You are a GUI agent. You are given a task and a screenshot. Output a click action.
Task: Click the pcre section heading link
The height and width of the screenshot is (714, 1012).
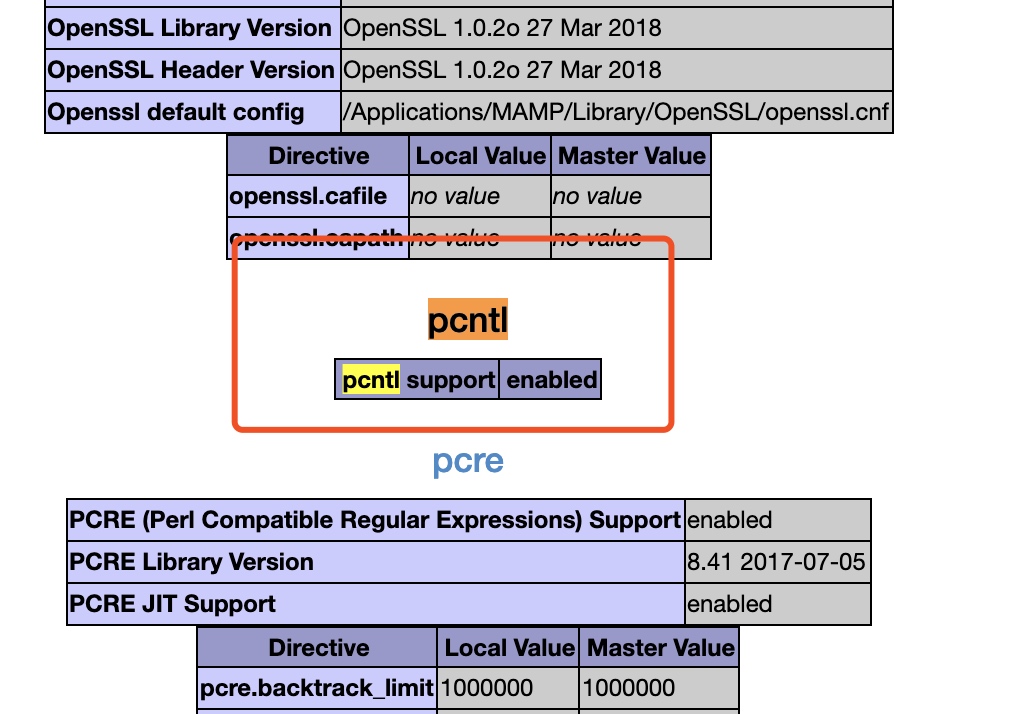[468, 461]
